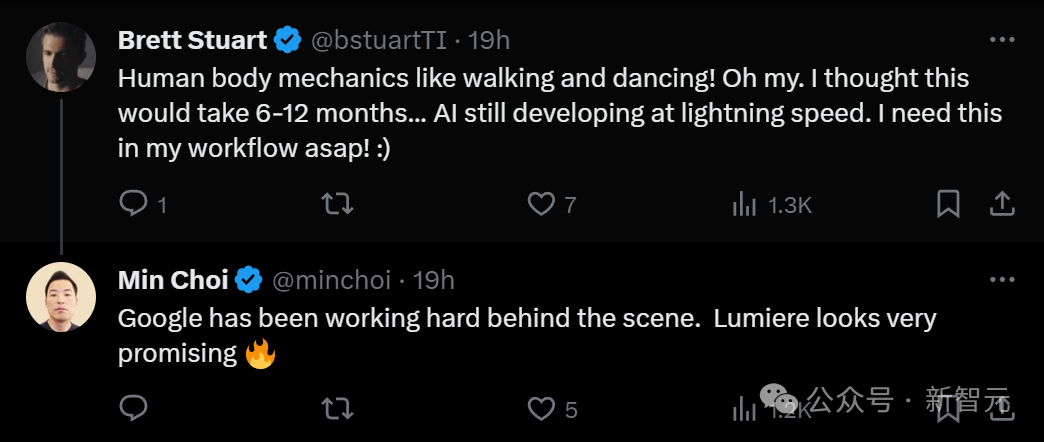Bookmark Brett Stuart's tweet

(948, 204)
